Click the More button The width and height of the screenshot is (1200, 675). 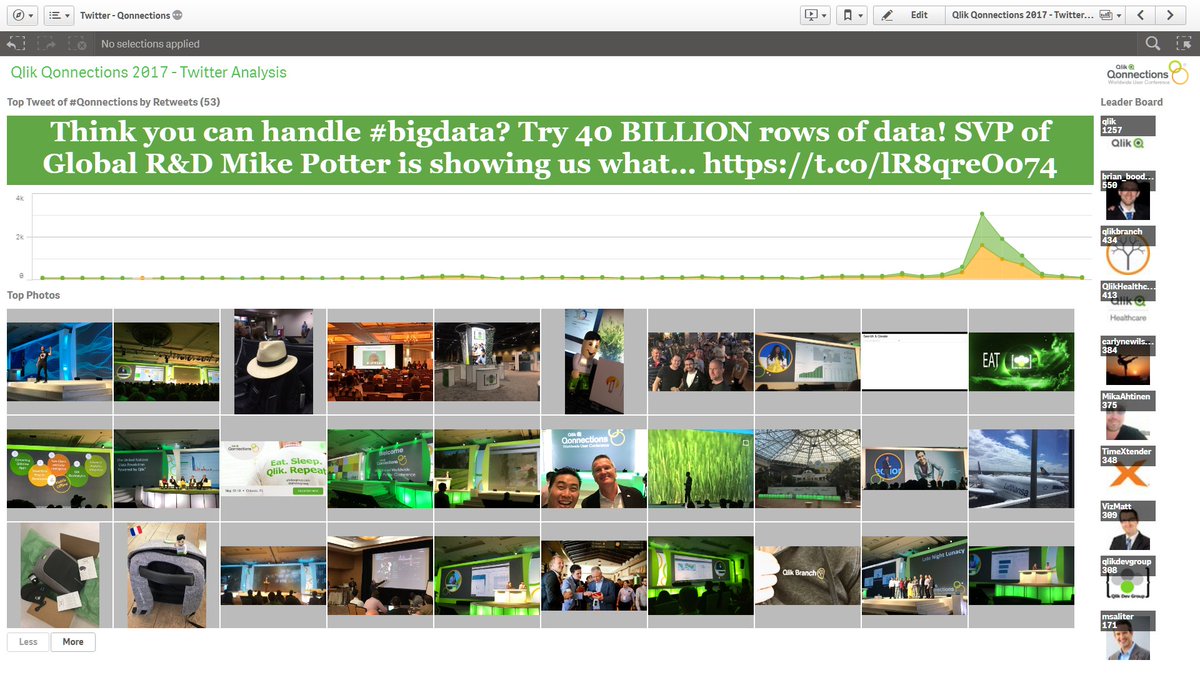click(x=73, y=642)
